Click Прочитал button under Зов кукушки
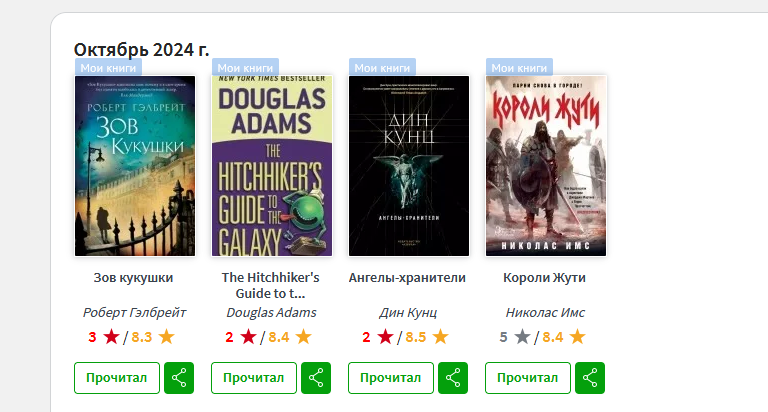 tap(117, 378)
